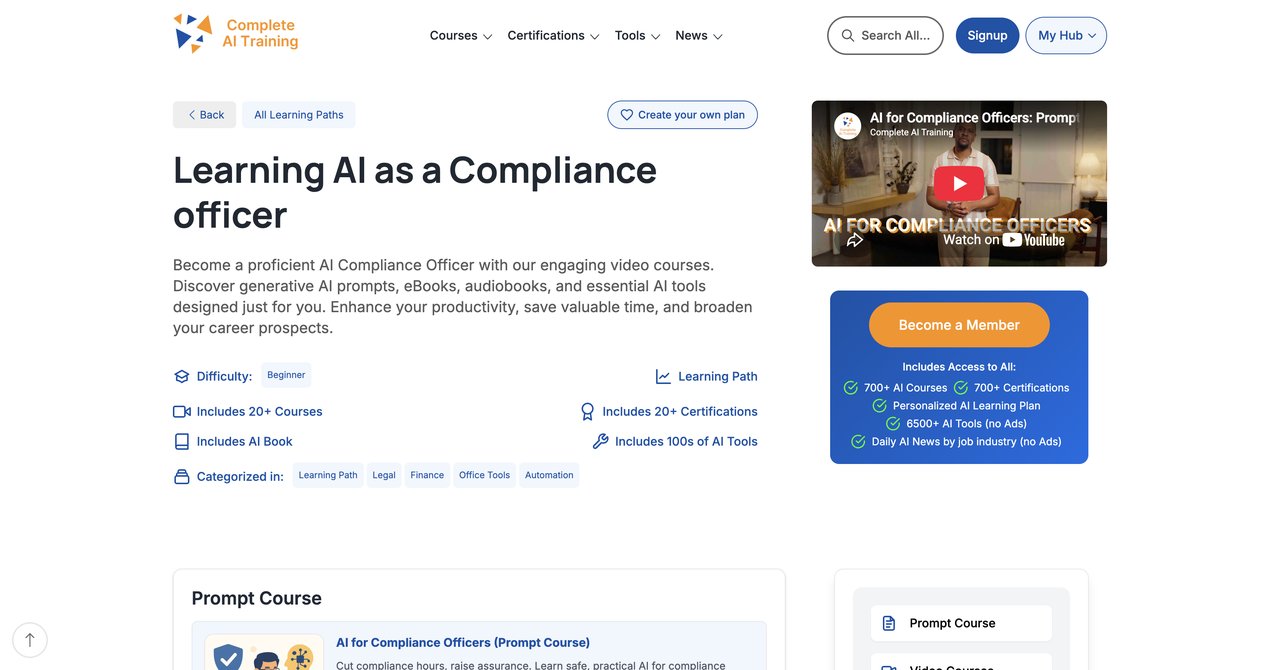This screenshot has height=670, width=1280.
Task: Click the Categorized in stack icon
Action: click(x=181, y=477)
